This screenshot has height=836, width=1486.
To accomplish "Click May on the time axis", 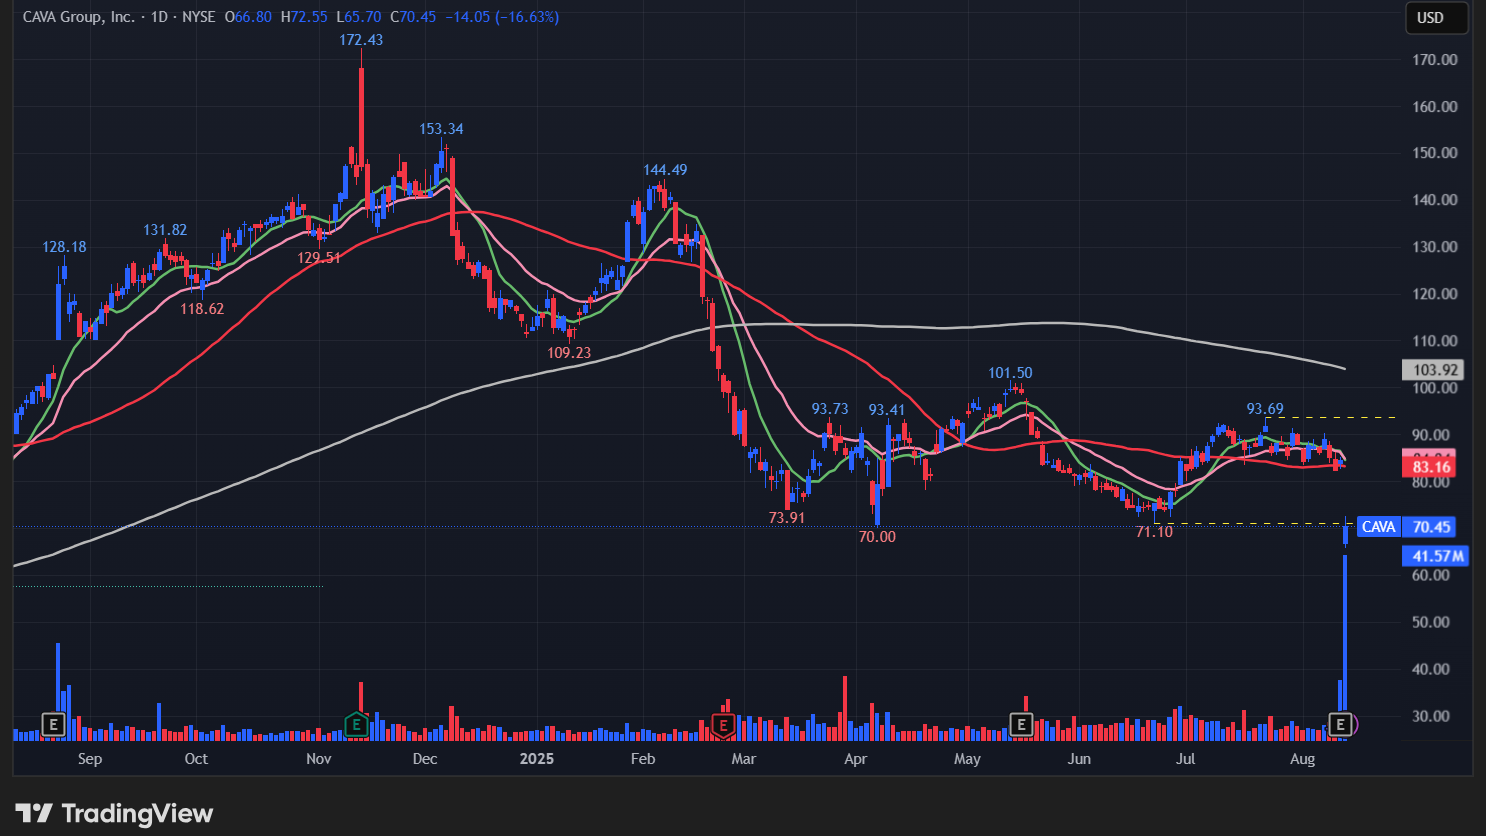I will (967, 759).
